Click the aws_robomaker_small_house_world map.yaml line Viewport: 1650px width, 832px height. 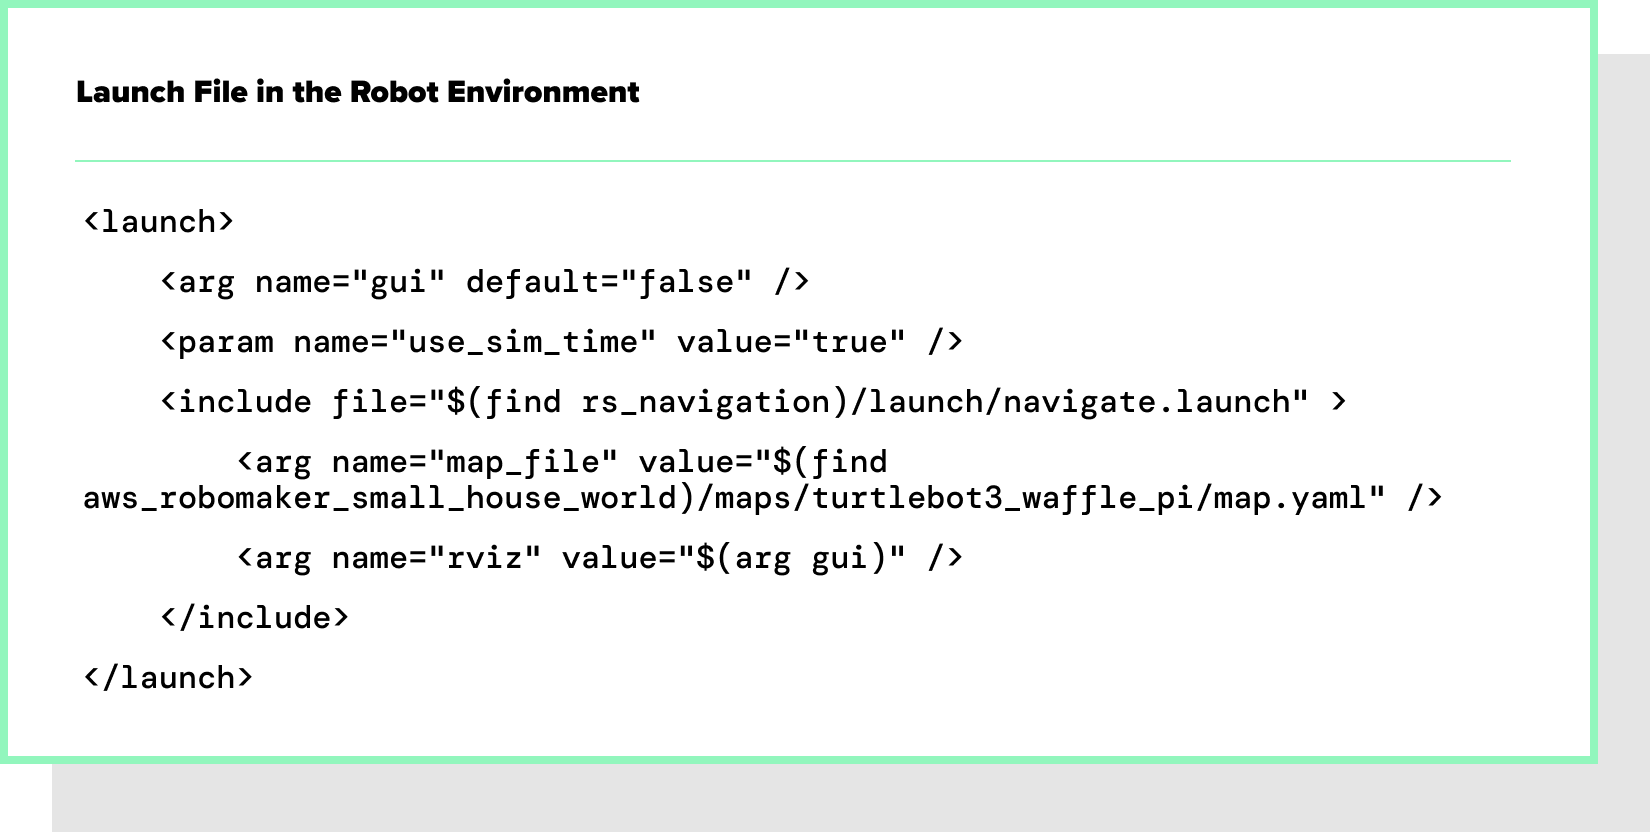click(x=763, y=498)
